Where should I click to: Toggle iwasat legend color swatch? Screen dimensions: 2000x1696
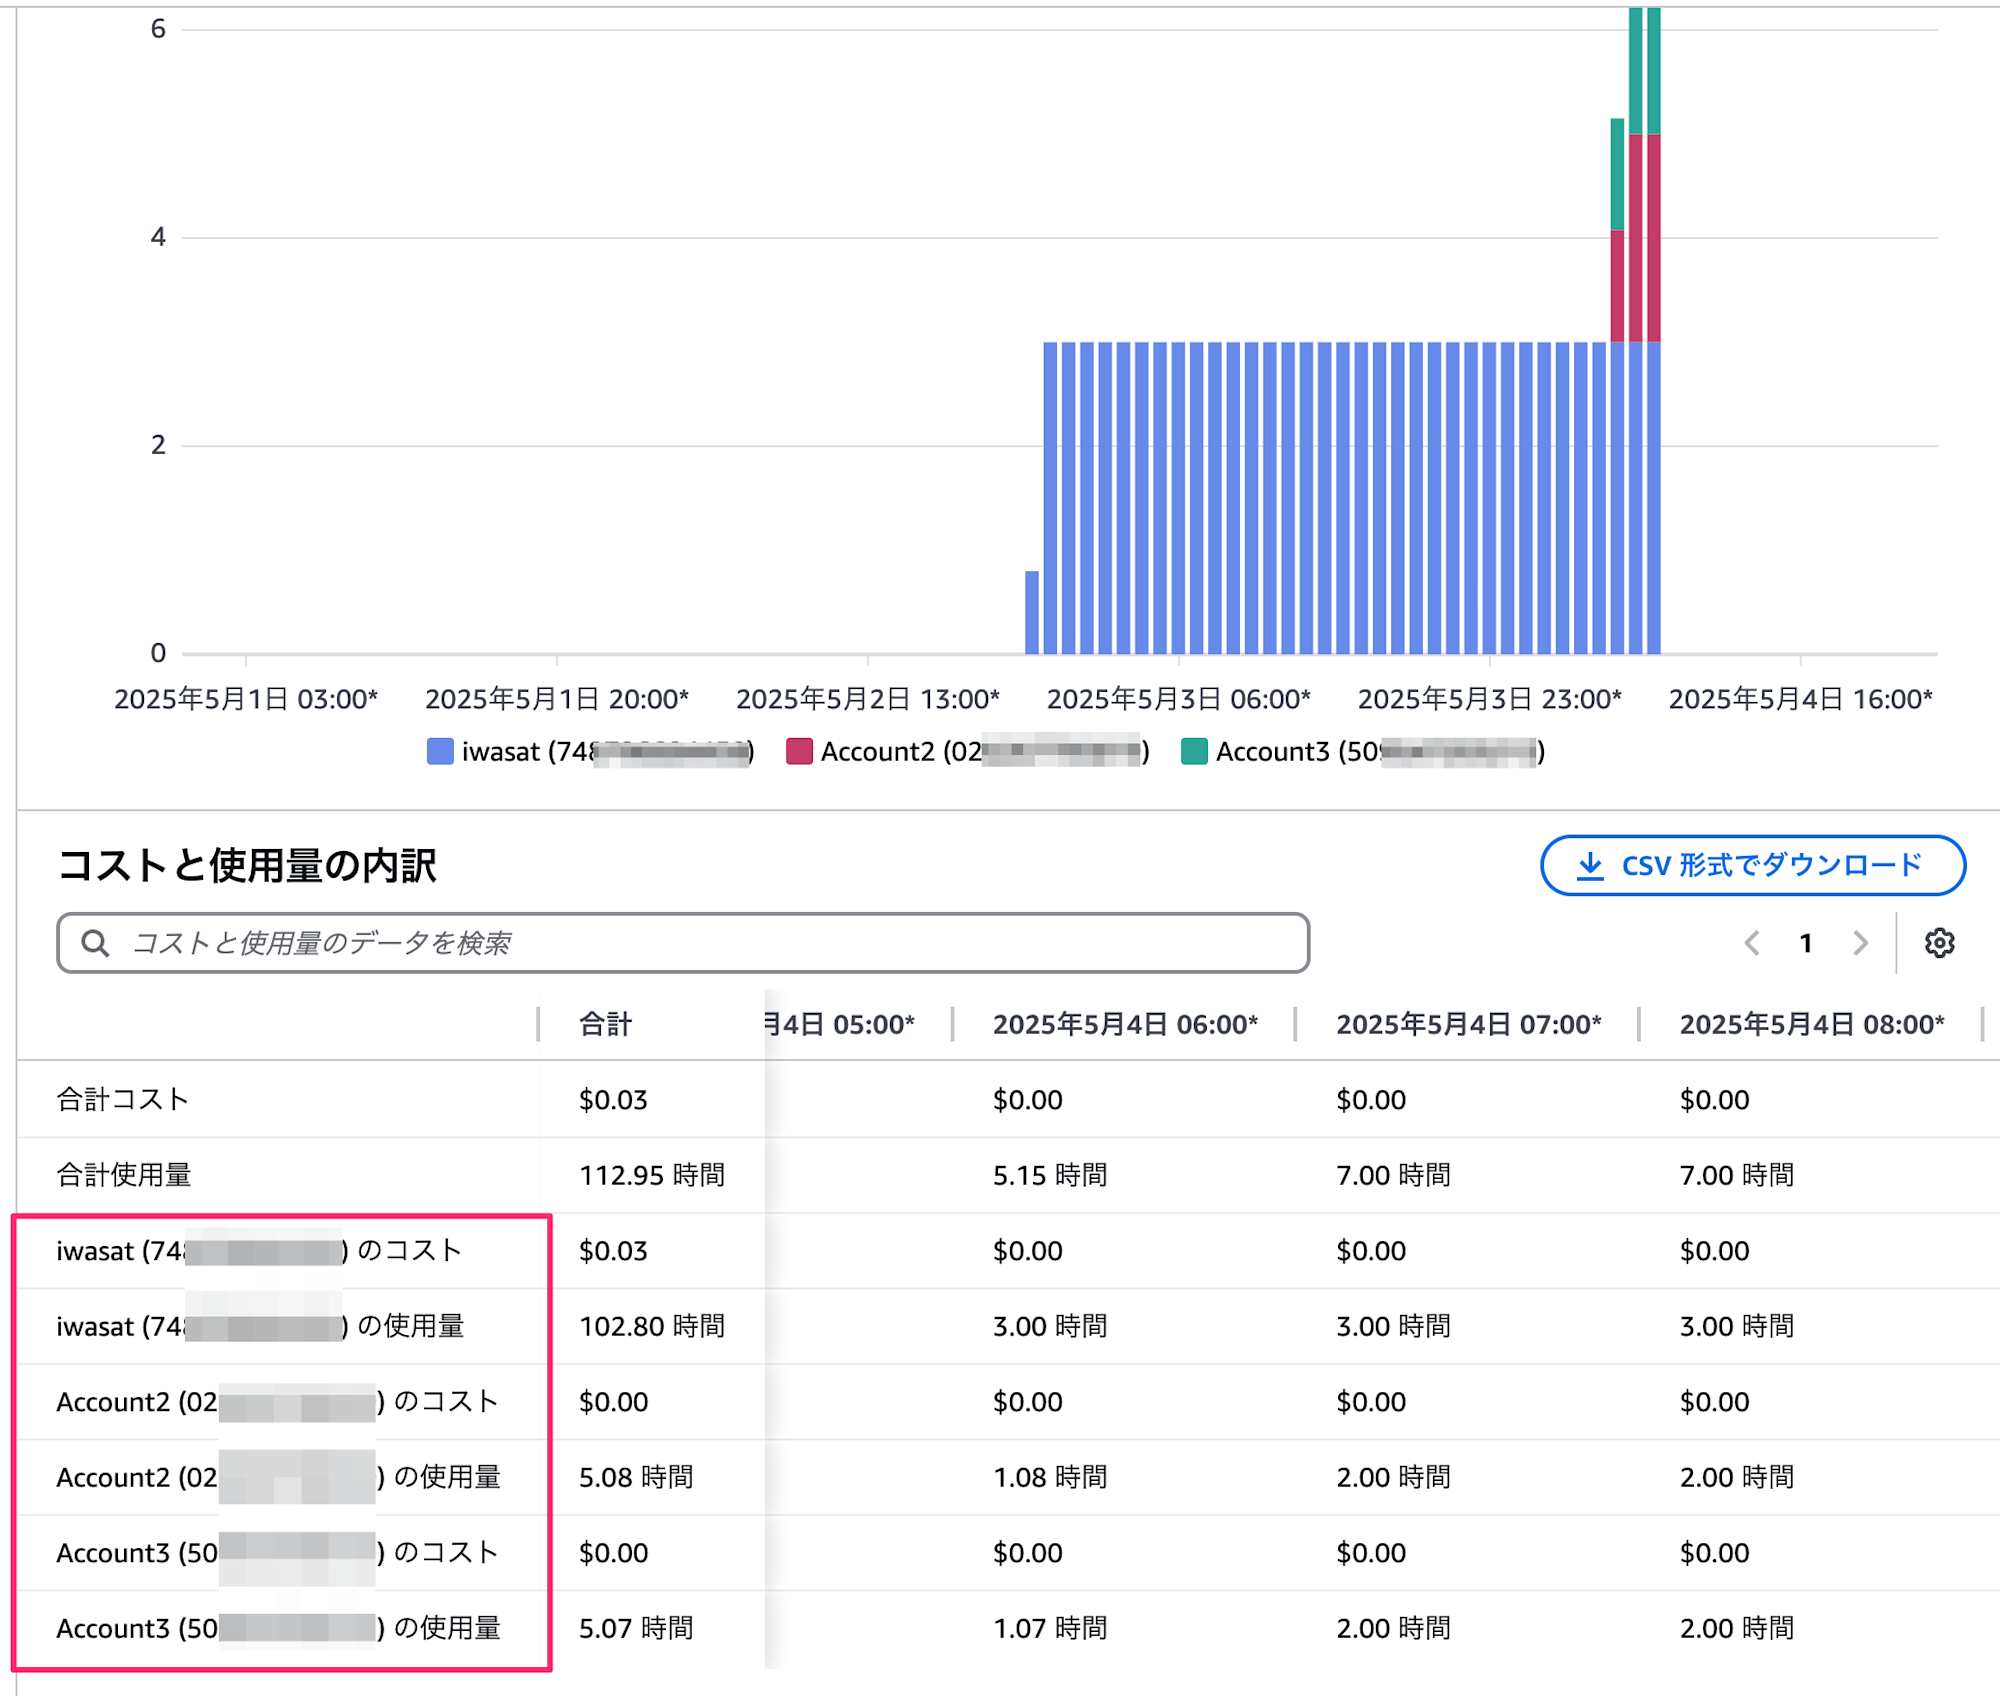point(440,751)
